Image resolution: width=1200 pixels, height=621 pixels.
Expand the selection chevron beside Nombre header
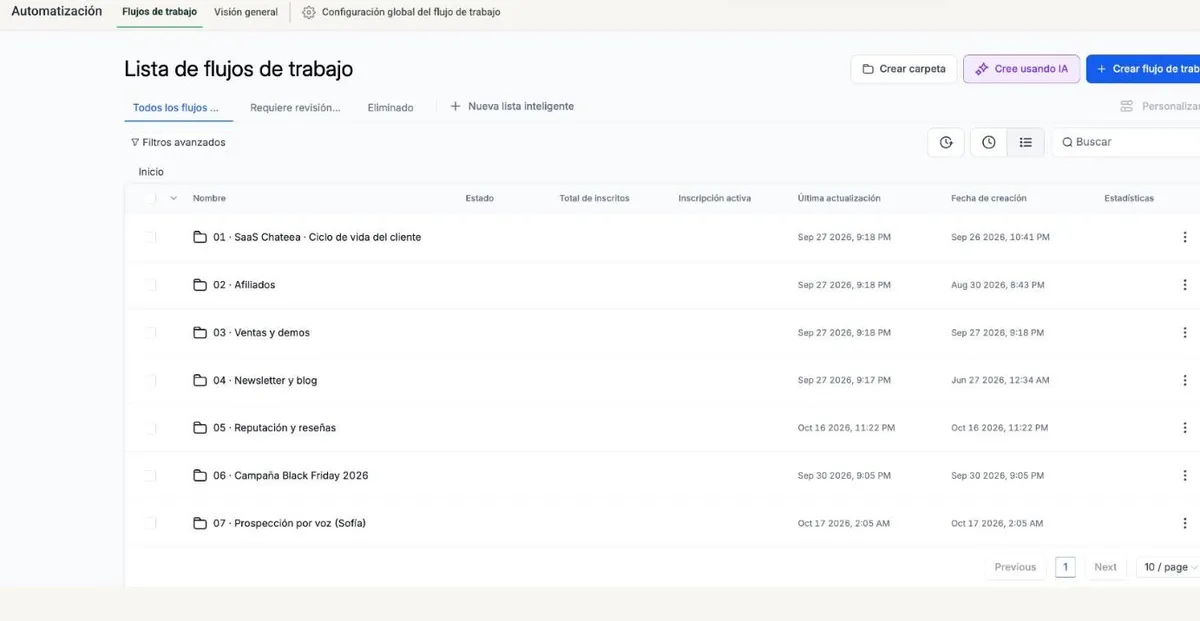[x=173, y=198]
